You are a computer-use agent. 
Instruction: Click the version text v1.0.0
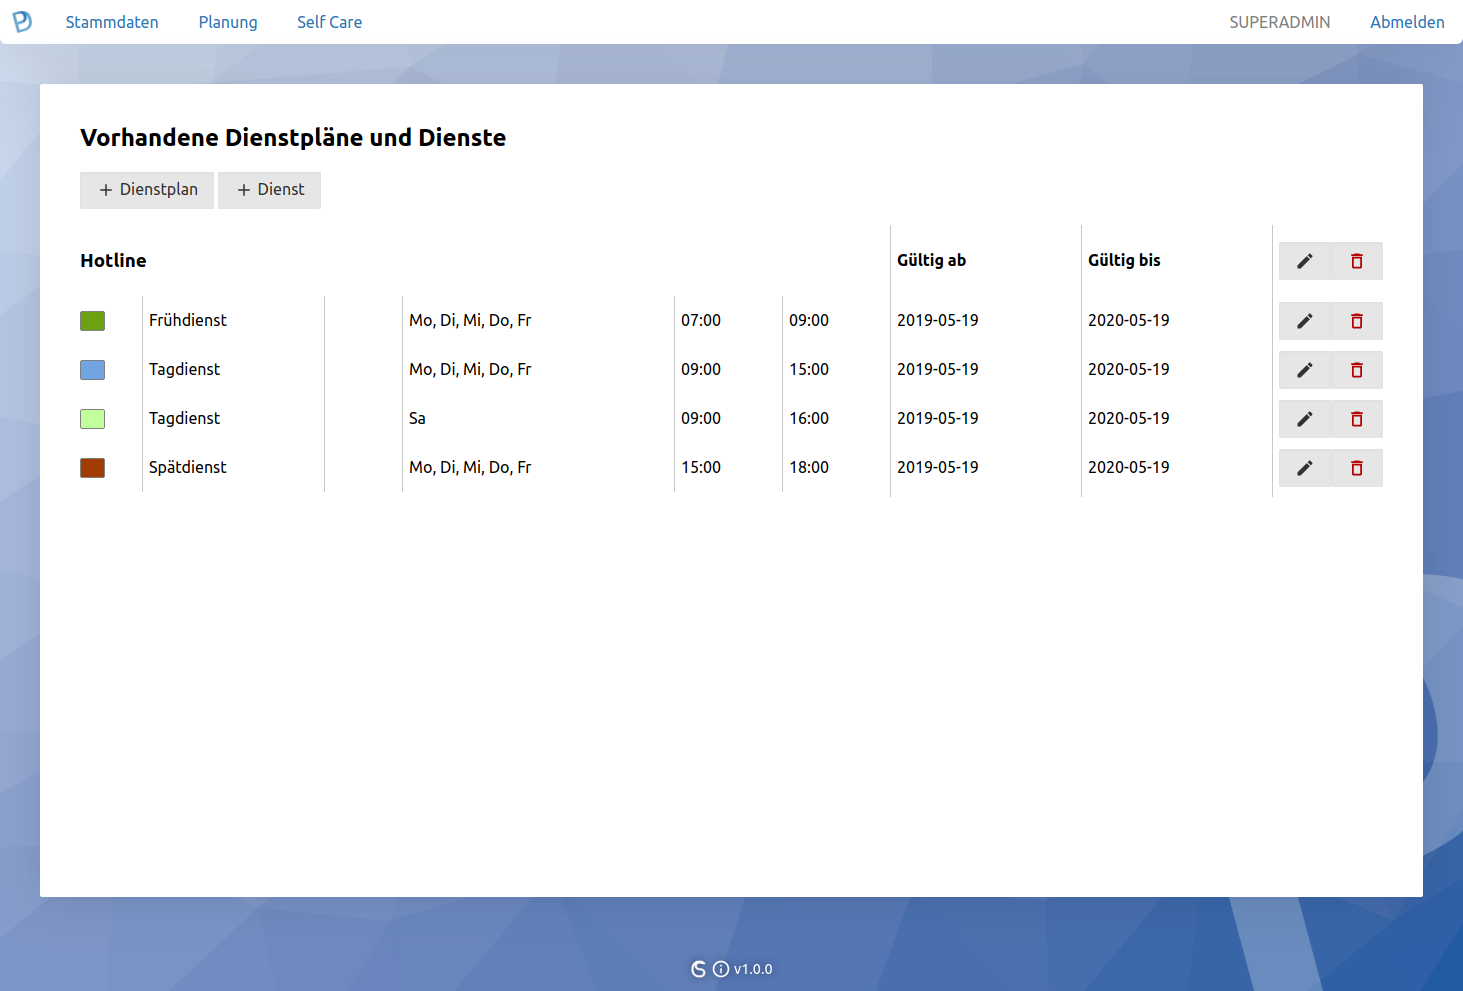click(753, 969)
